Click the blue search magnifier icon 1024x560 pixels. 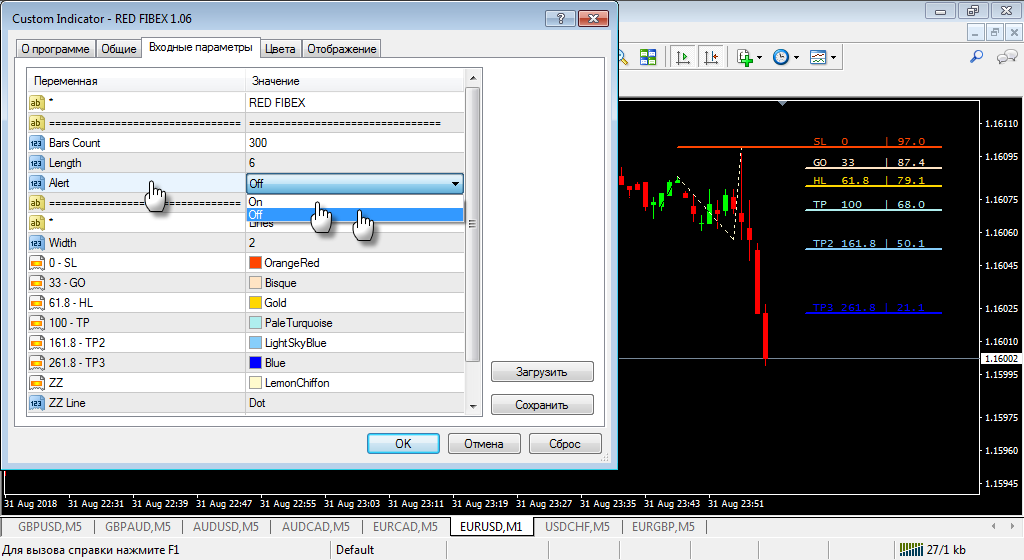976,57
